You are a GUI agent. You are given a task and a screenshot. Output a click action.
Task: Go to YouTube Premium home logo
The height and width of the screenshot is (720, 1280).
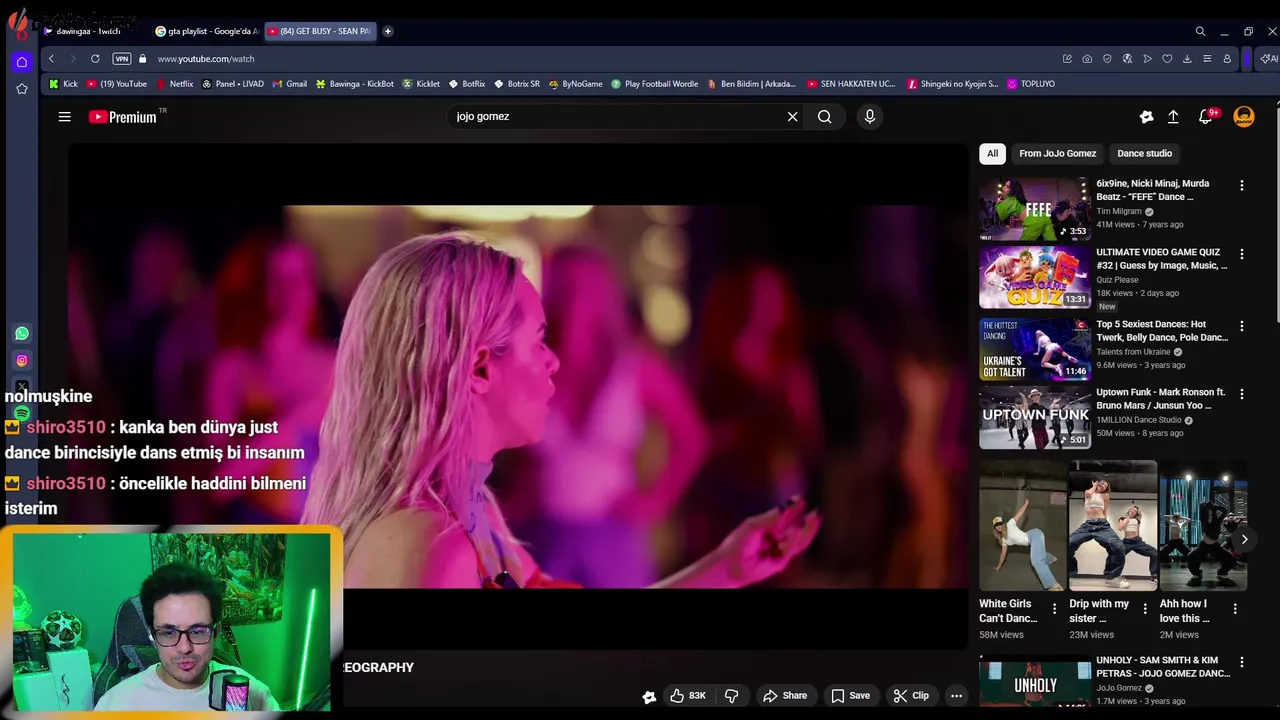point(122,117)
